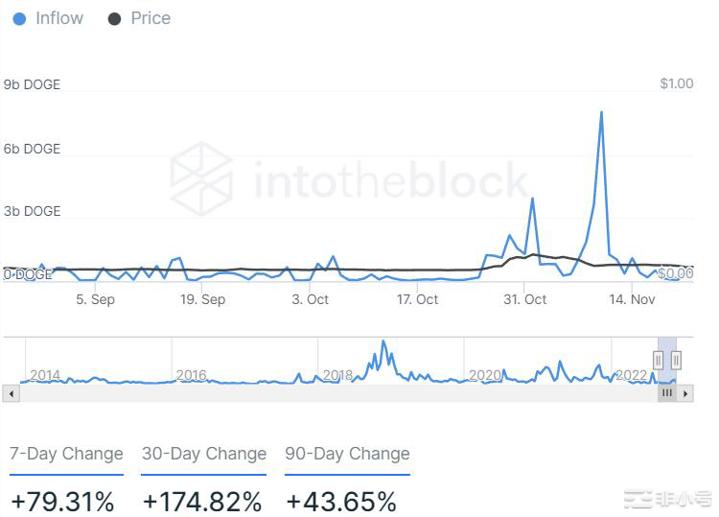This screenshot has height=517, width=719.
Task: Click the navigator scrollbar thumb
Action: (667, 394)
